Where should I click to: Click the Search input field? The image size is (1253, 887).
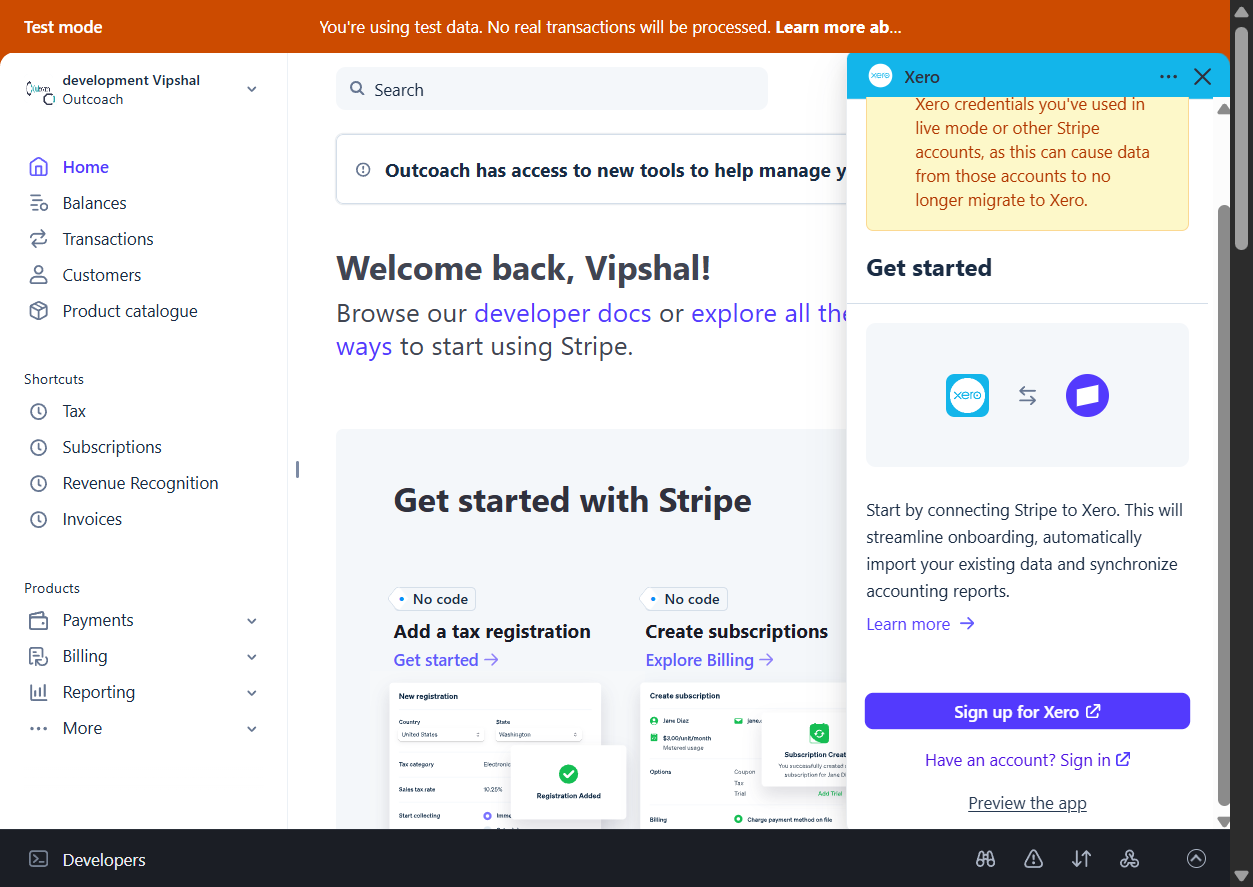[x=552, y=89]
